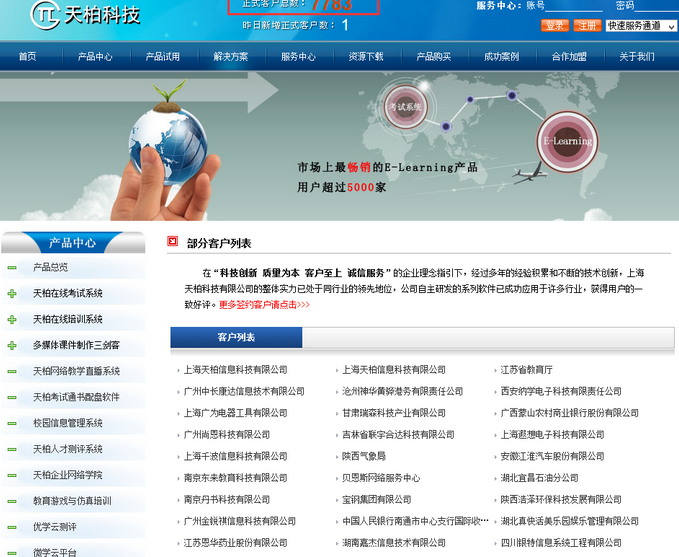Click customer 广州中长康达信息技术有限公司
Screen dimensions: 679x557
tap(244, 392)
